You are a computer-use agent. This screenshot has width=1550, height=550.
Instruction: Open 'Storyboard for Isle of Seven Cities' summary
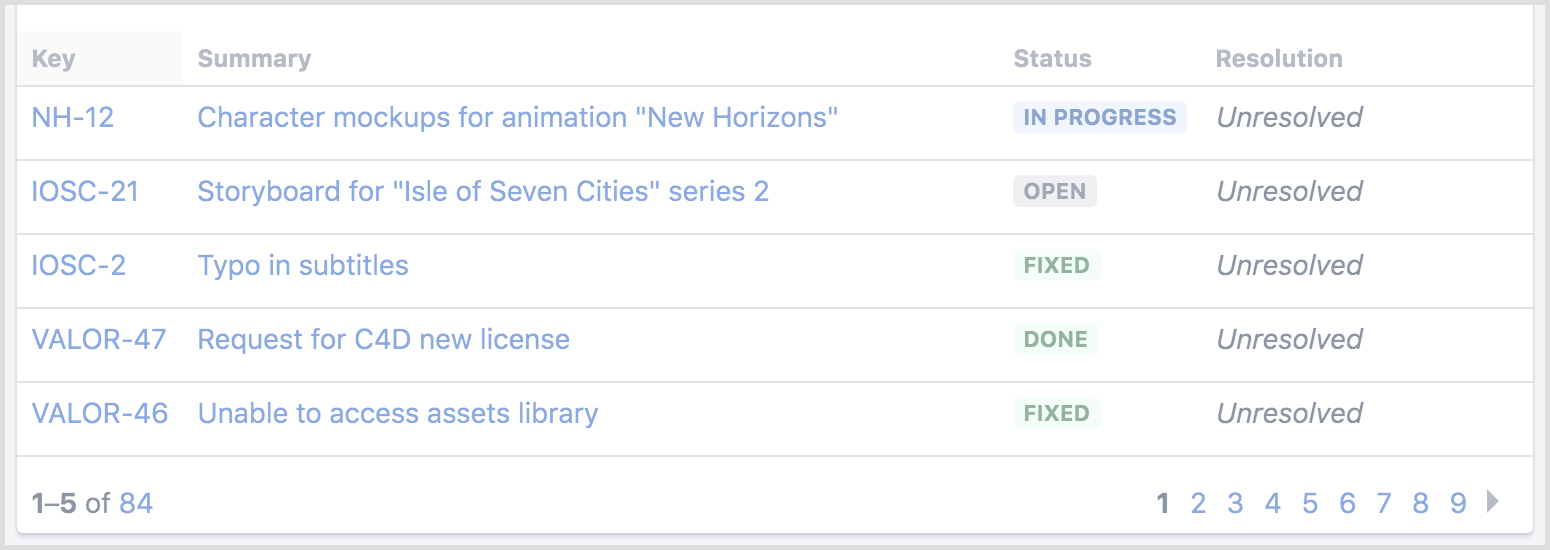pos(483,192)
